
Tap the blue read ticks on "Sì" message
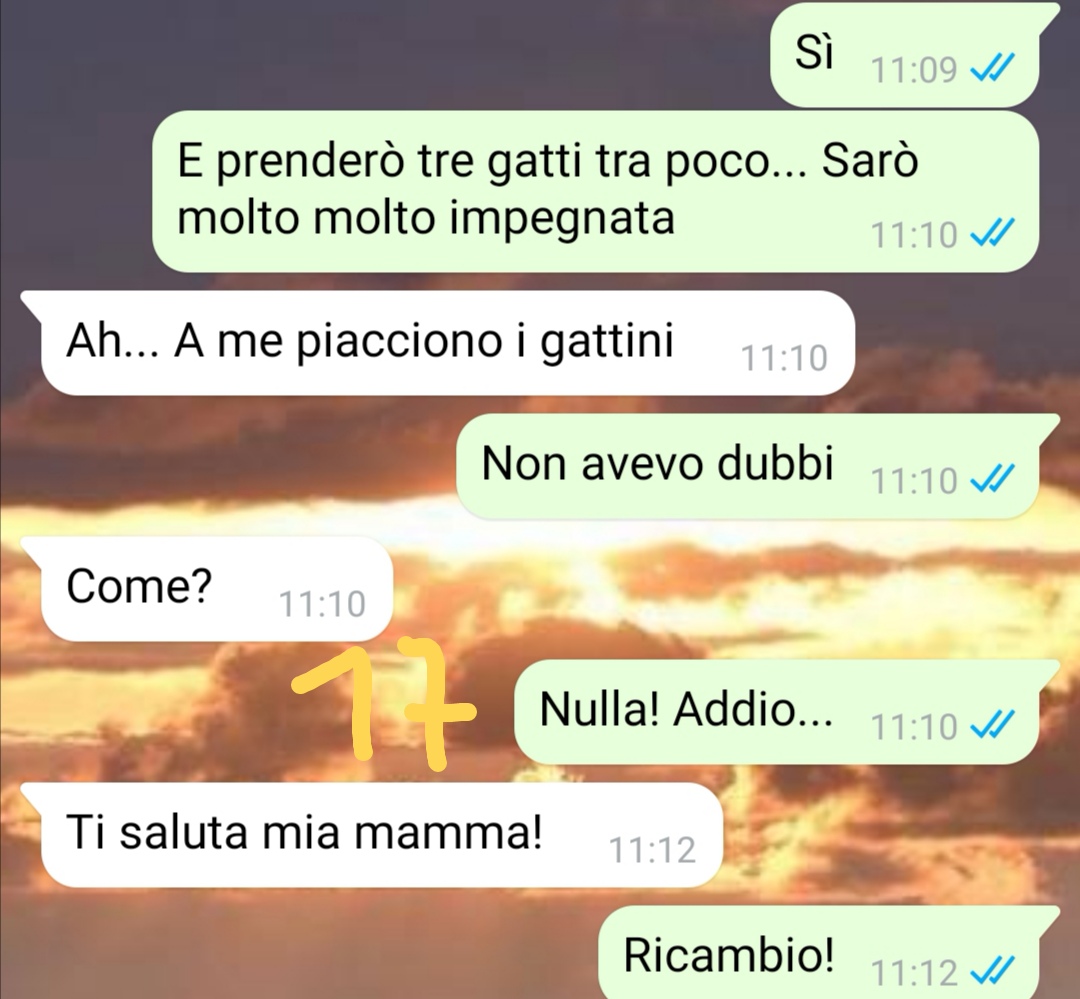tap(992, 69)
